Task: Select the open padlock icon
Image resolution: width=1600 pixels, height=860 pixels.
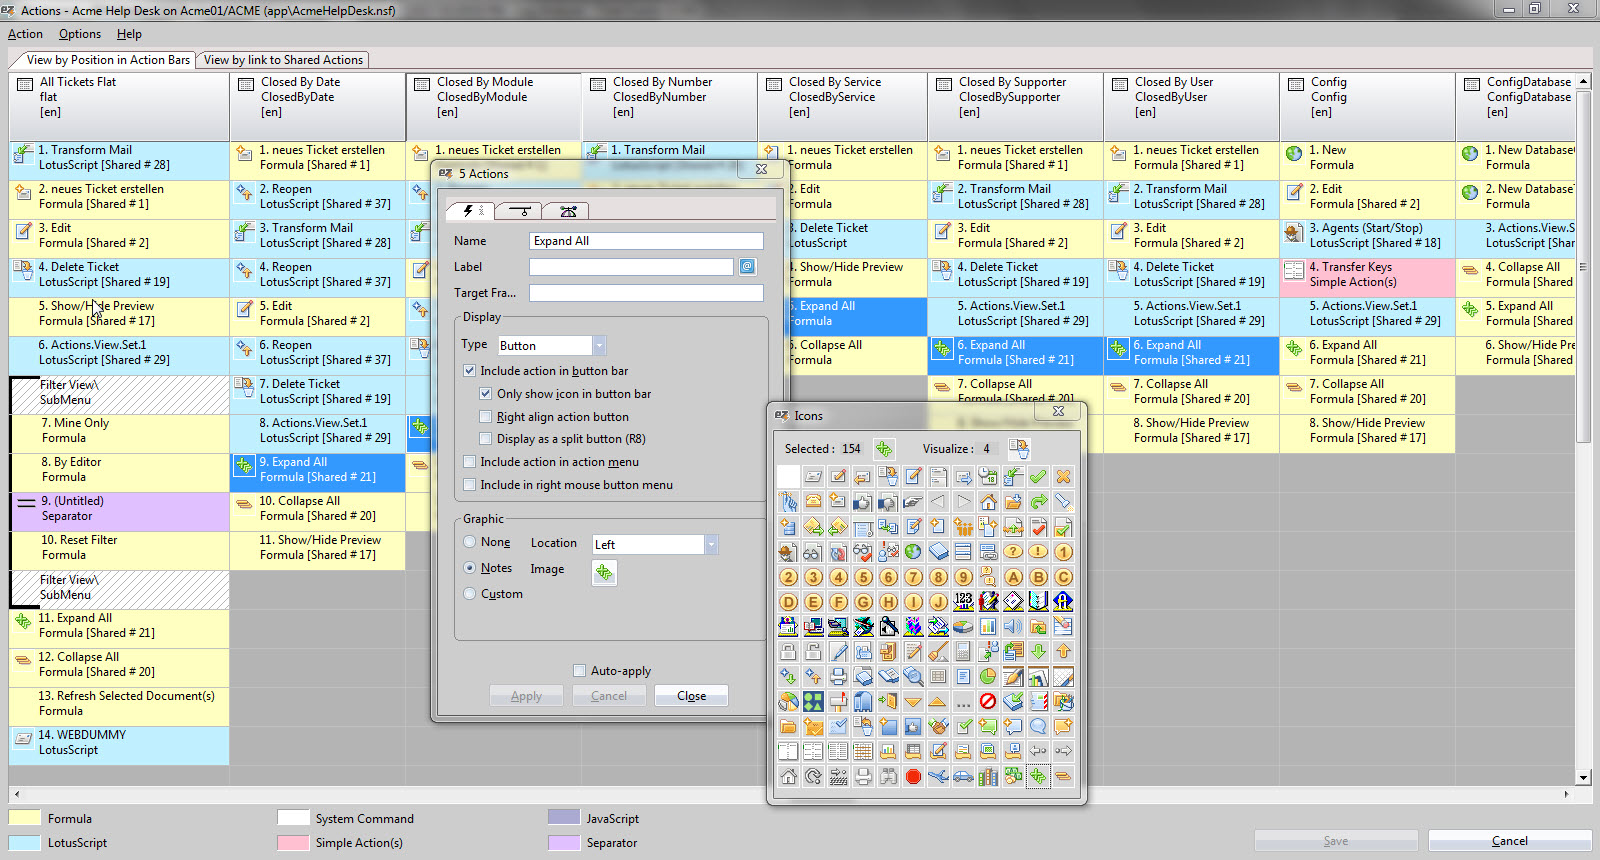Action: pyautogui.click(x=814, y=651)
